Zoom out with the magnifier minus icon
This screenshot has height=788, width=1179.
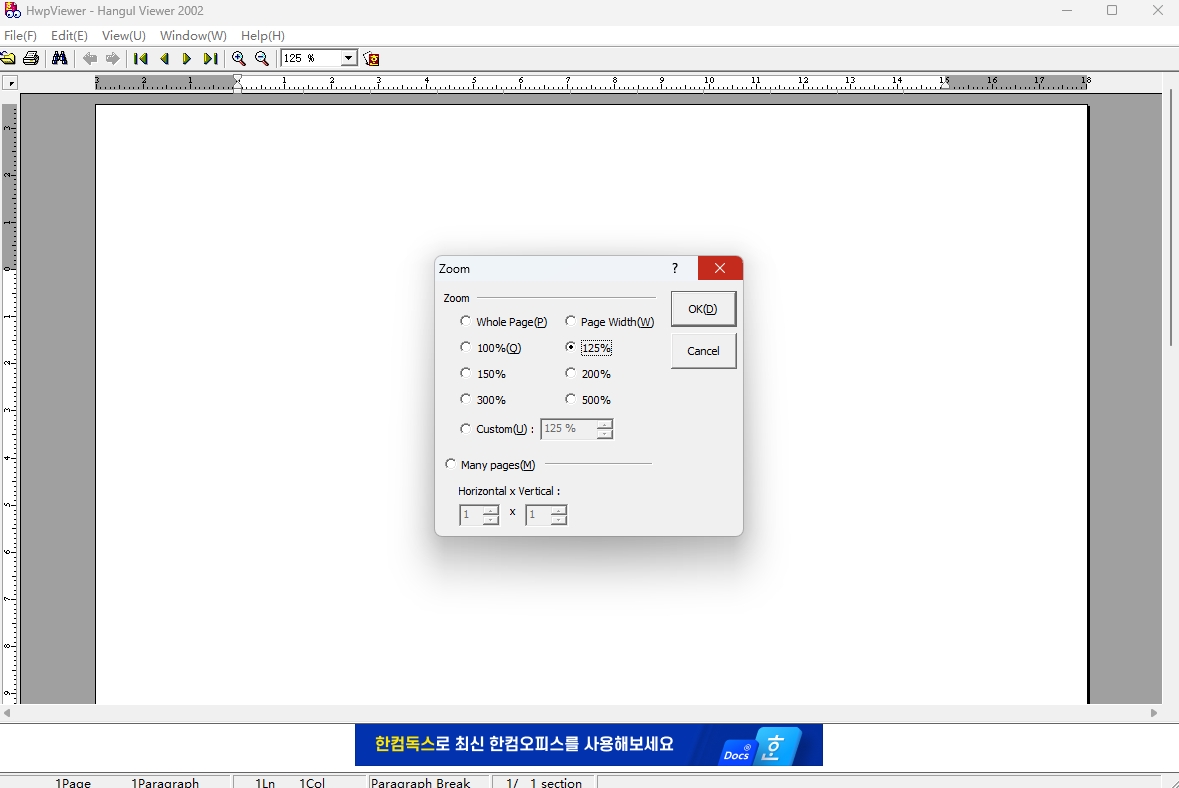pyautogui.click(x=262, y=59)
